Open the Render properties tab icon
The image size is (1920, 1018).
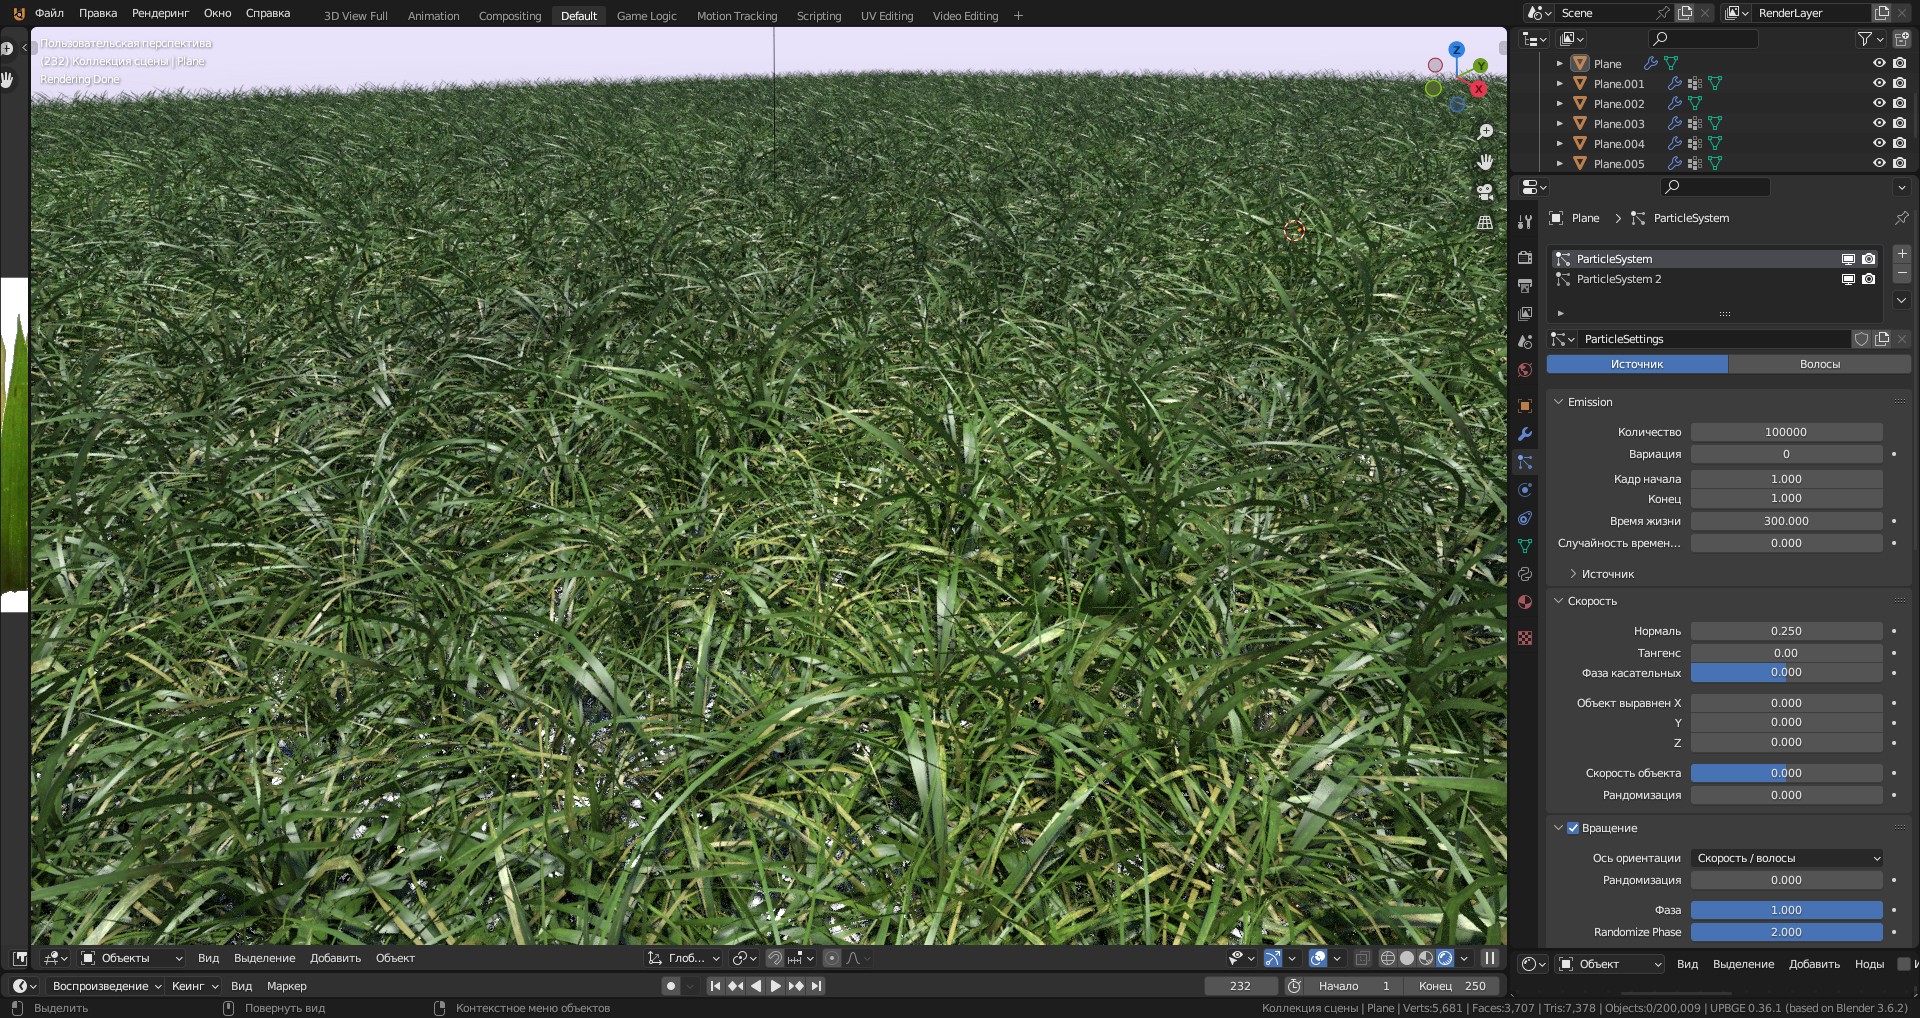pyautogui.click(x=1524, y=258)
